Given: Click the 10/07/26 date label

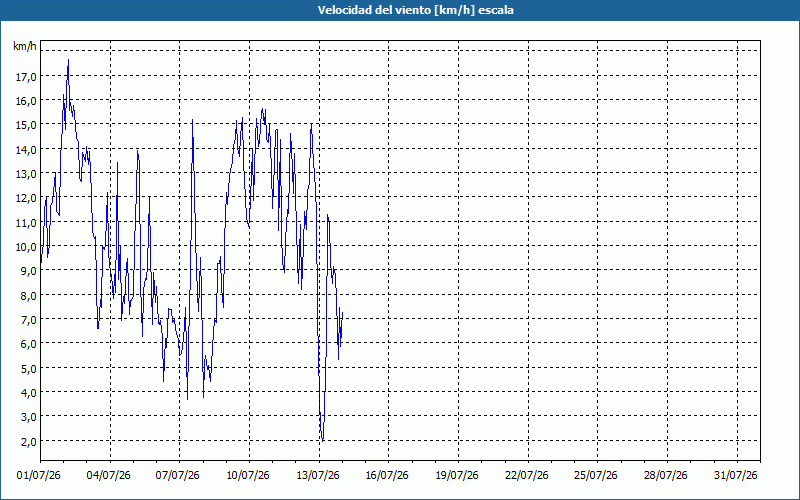Looking at the screenshot, I should coord(248,476).
